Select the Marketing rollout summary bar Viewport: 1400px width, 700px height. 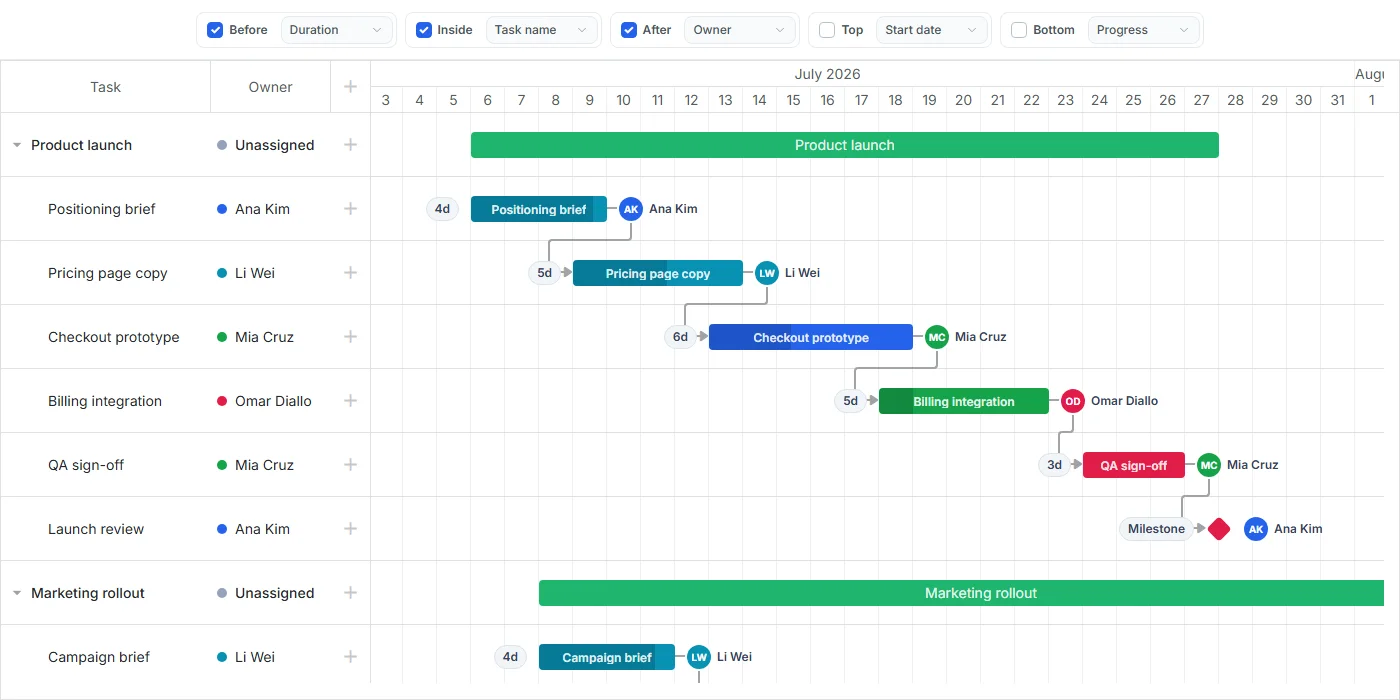click(961, 593)
